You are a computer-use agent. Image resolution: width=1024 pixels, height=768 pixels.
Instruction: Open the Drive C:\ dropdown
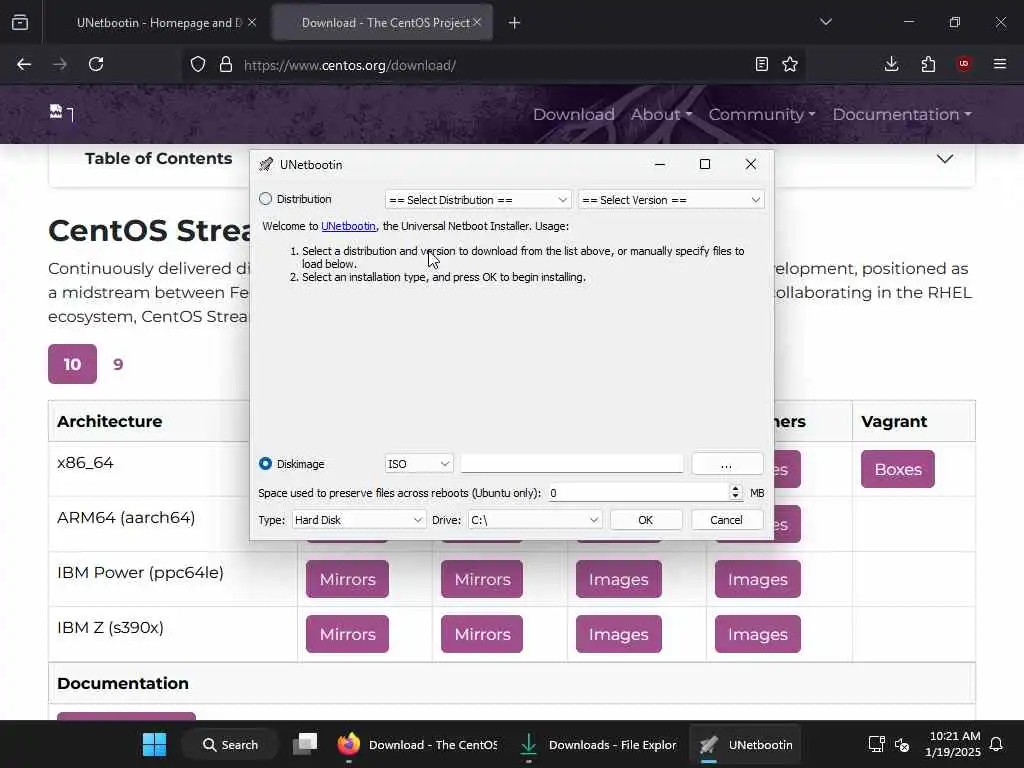tap(534, 520)
